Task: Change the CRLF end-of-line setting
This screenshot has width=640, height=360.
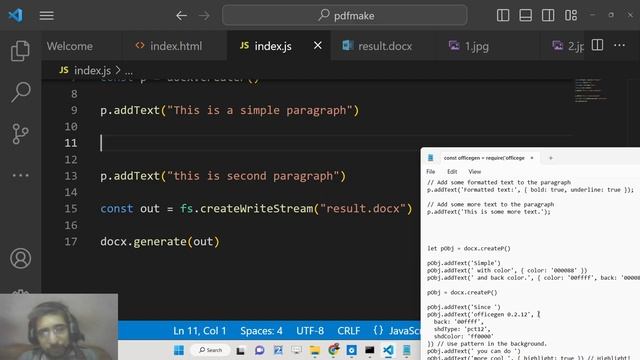Action: tap(349, 331)
